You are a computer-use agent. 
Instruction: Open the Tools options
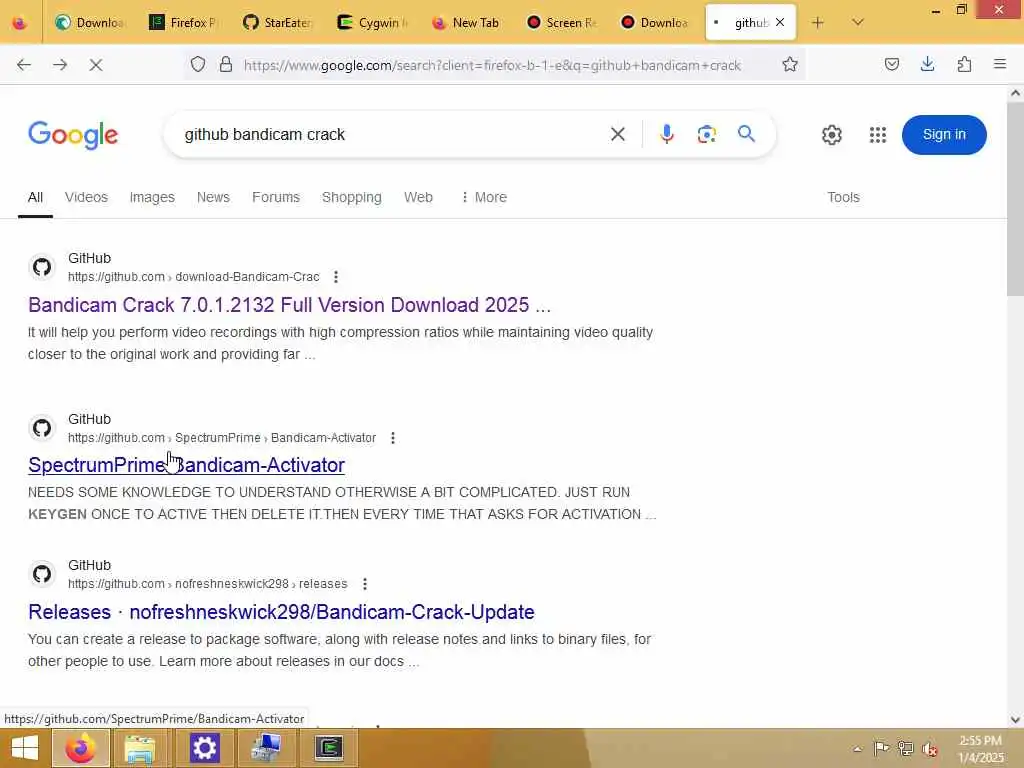coord(843,197)
